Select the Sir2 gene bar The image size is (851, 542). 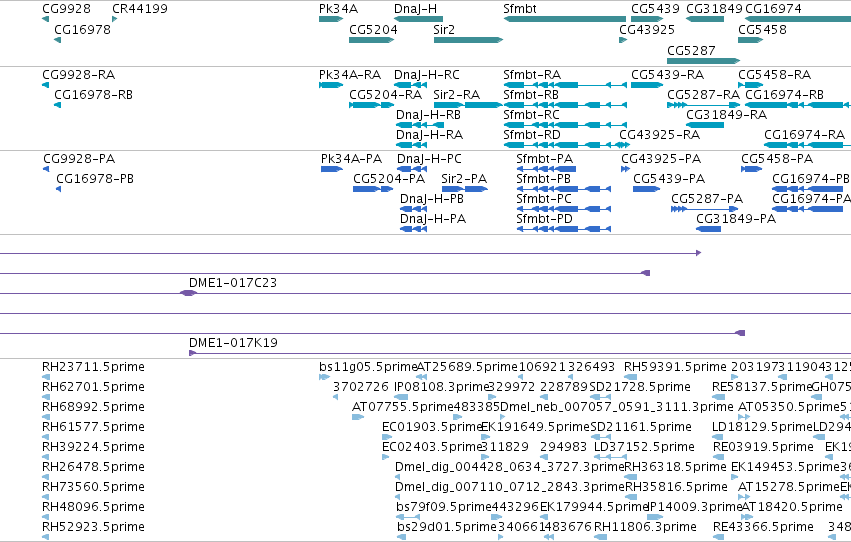pyautogui.click(x=468, y=40)
